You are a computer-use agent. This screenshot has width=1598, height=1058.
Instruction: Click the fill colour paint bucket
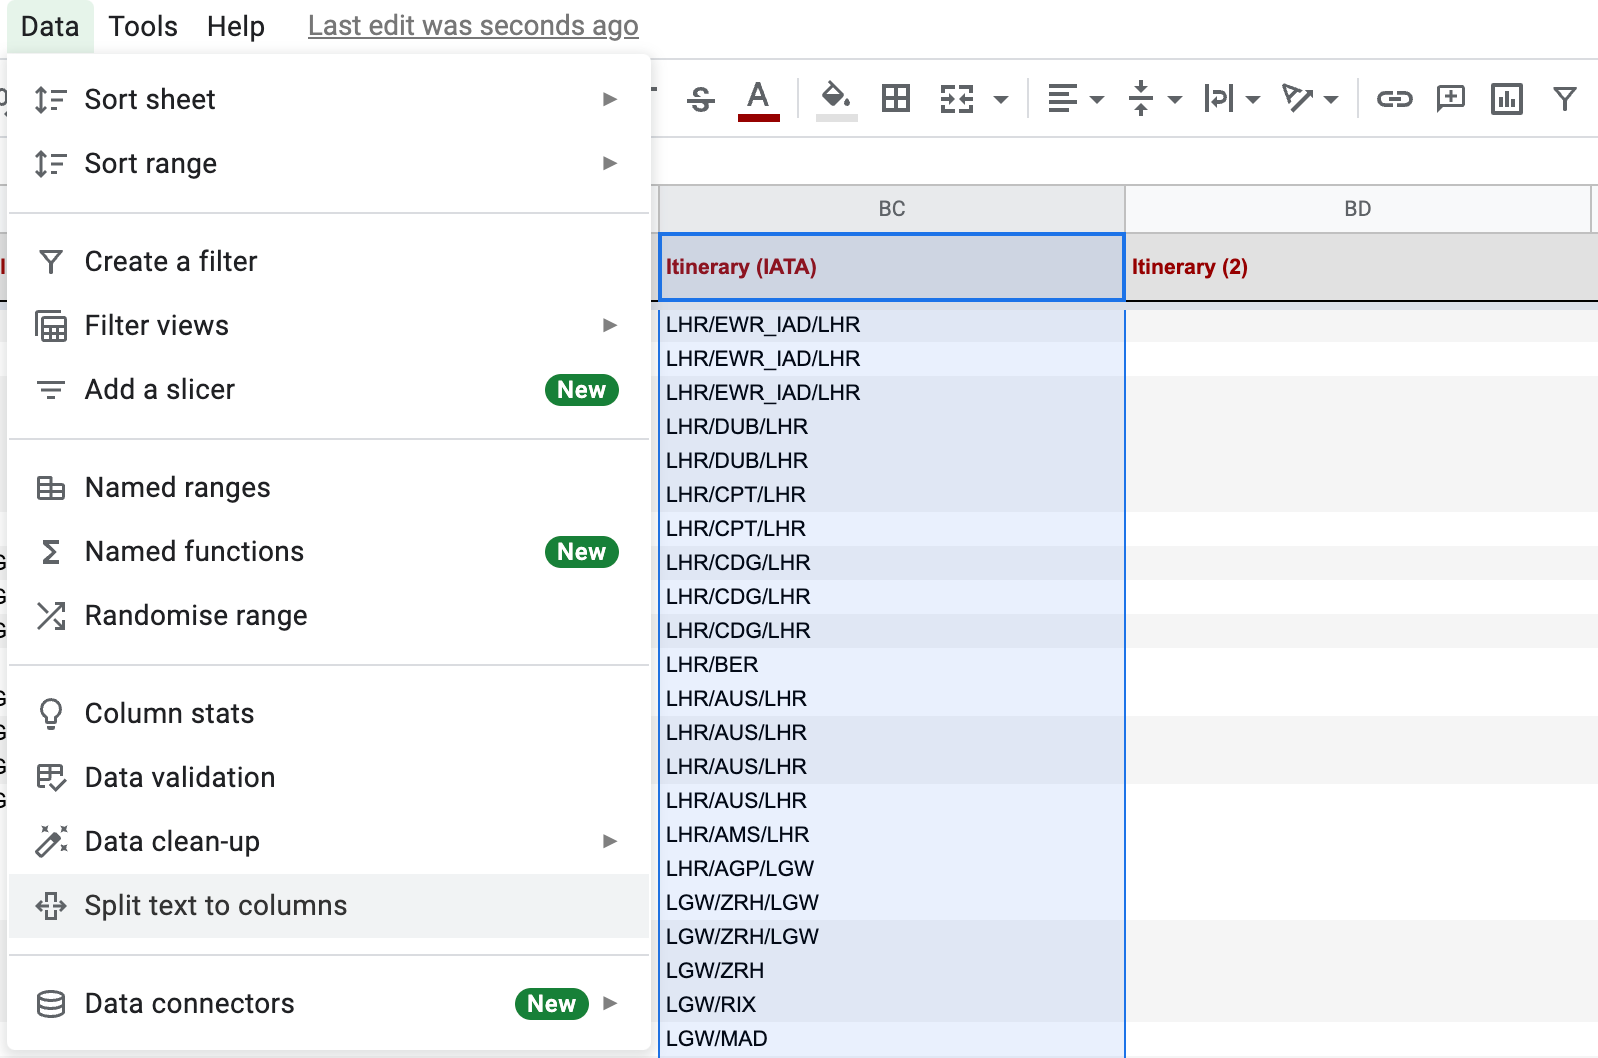[836, 99]
